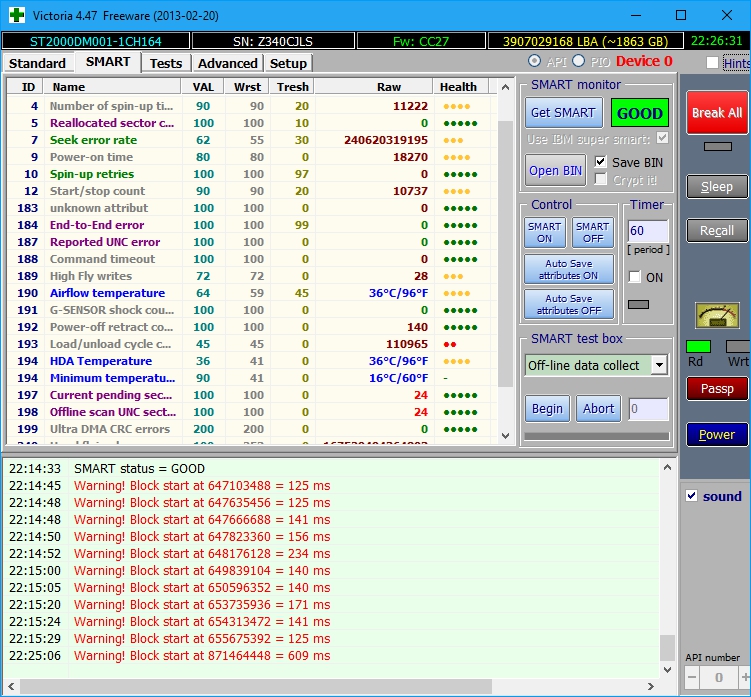This screenshot has height=697, width=751.
Task: Click the indicator bar under Break All
Action: click(x=717, y=146)
